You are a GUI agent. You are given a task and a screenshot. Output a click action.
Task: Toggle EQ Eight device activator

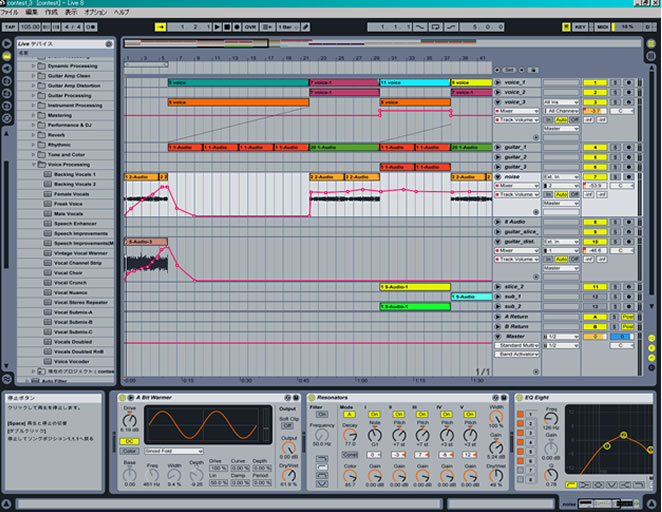(x=519, y=398)
